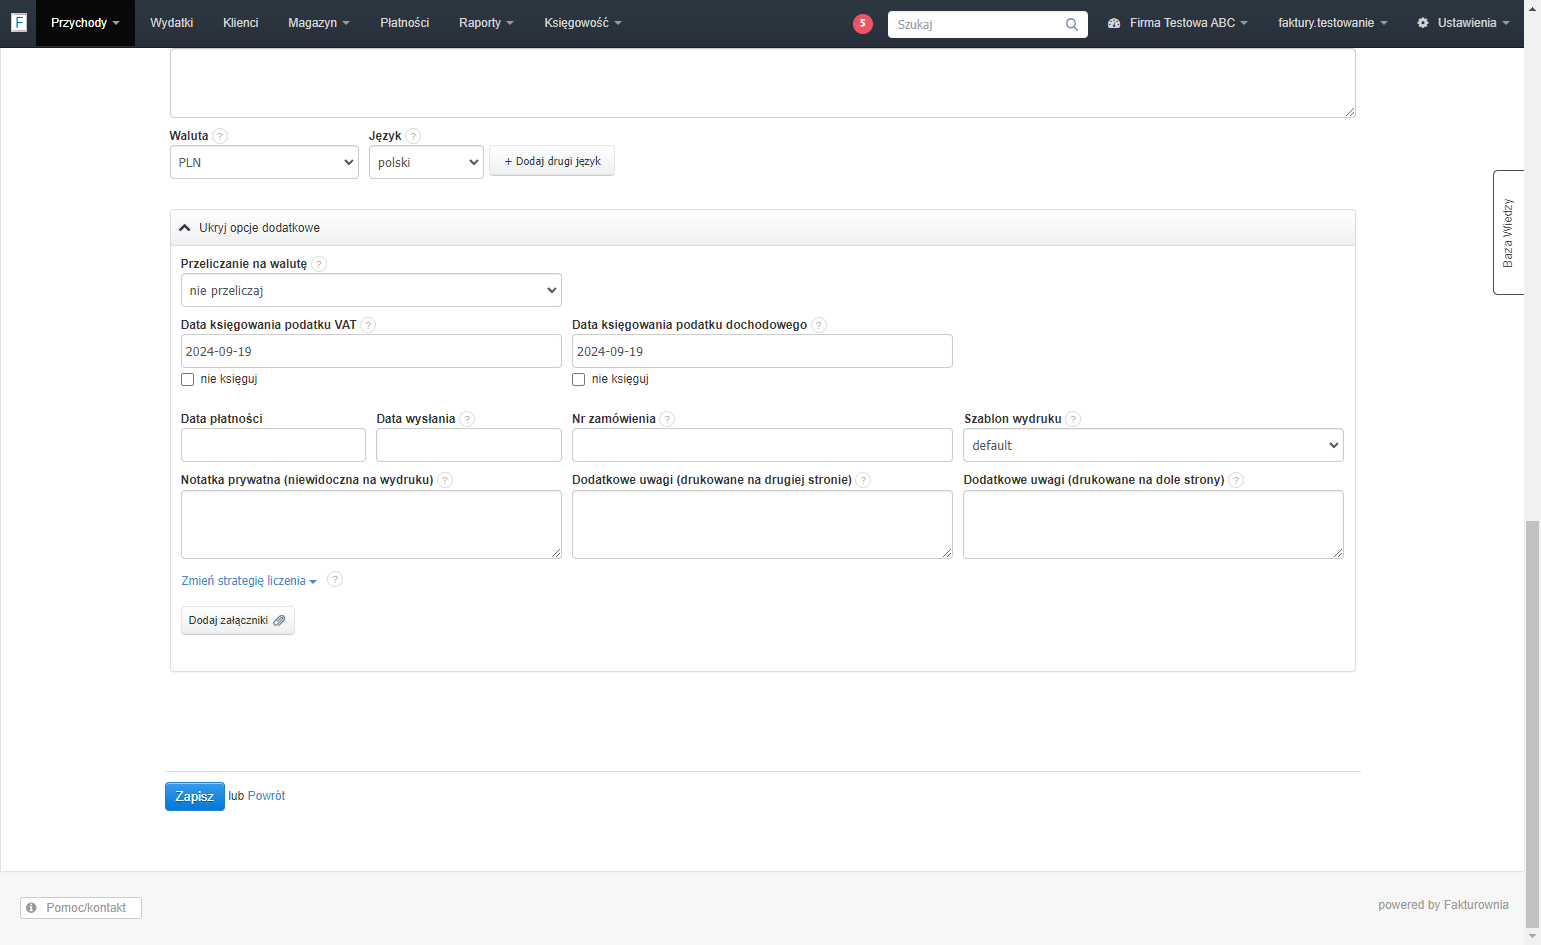This screenshot has height=945, width=1541.
Task: Click the Pomoc/kontakt button
Action: coord(81,908)
